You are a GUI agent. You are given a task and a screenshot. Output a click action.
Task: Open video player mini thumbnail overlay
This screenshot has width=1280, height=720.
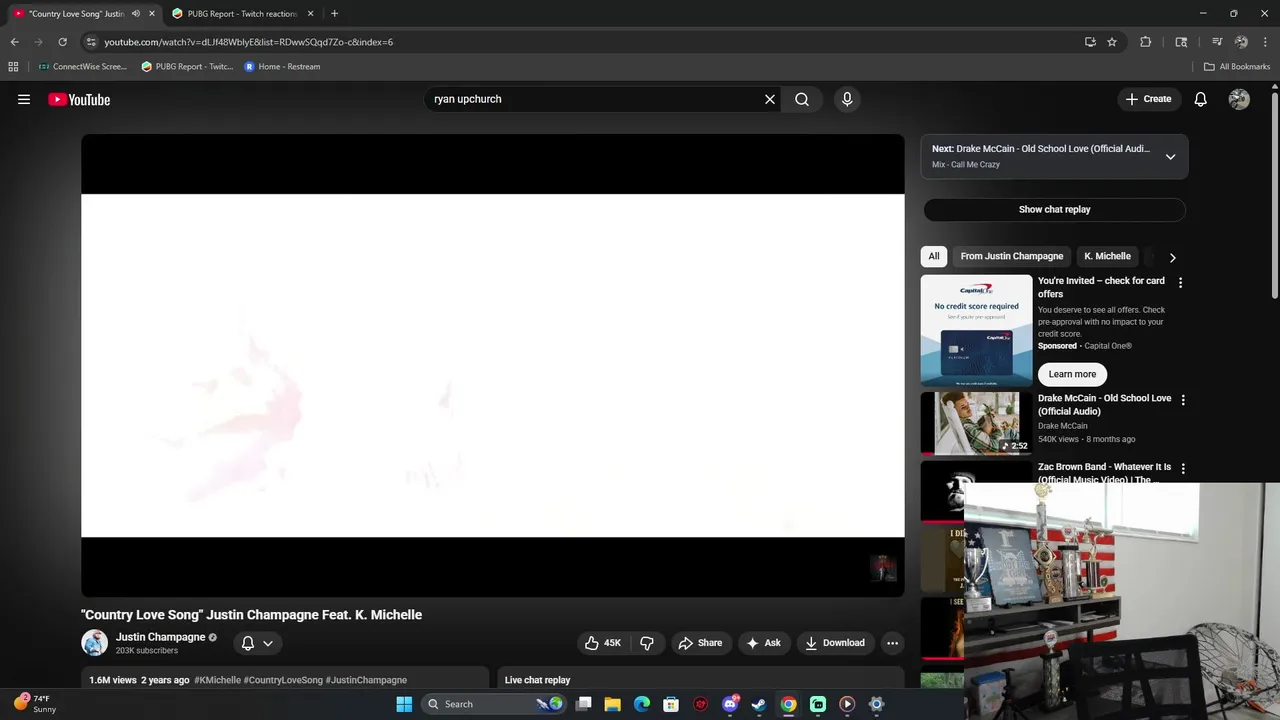coord(883,568)
